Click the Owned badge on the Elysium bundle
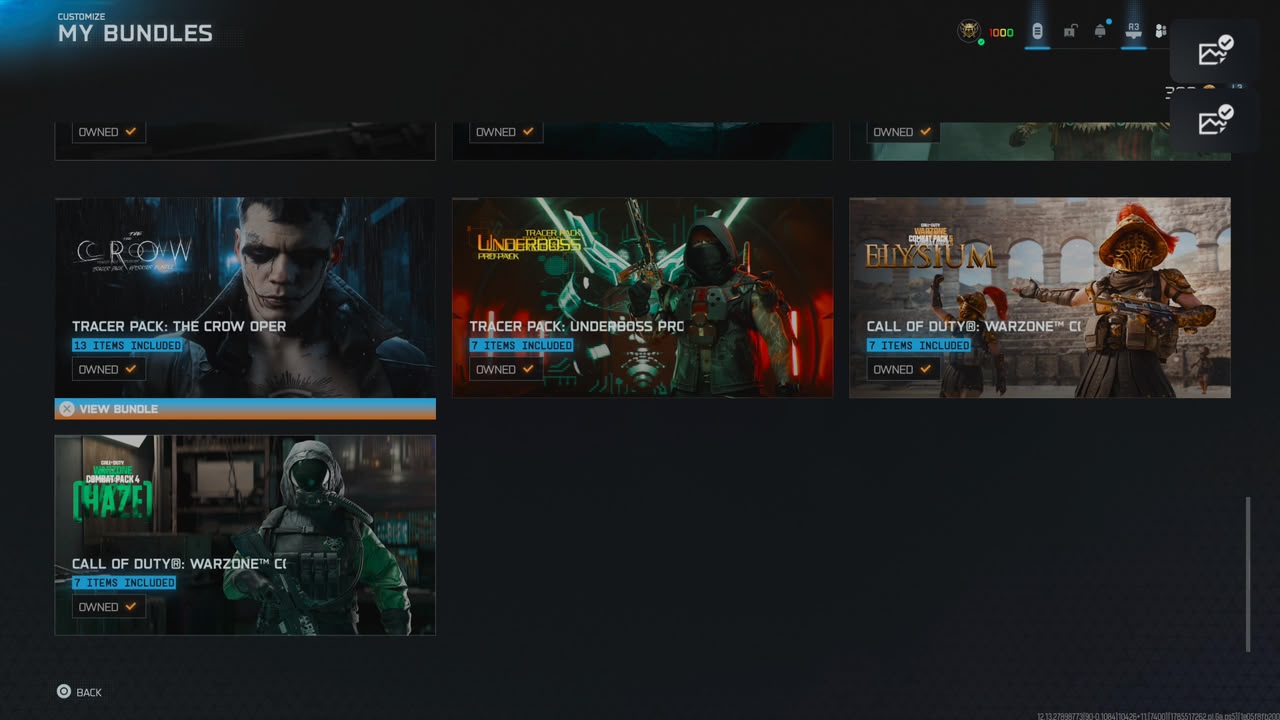 [x=903, y=370]
